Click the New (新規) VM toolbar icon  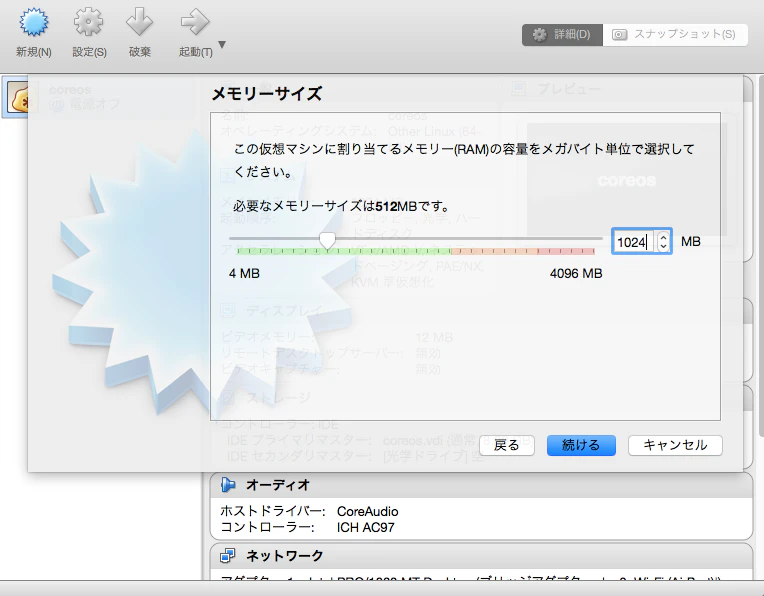pos(34,23)
